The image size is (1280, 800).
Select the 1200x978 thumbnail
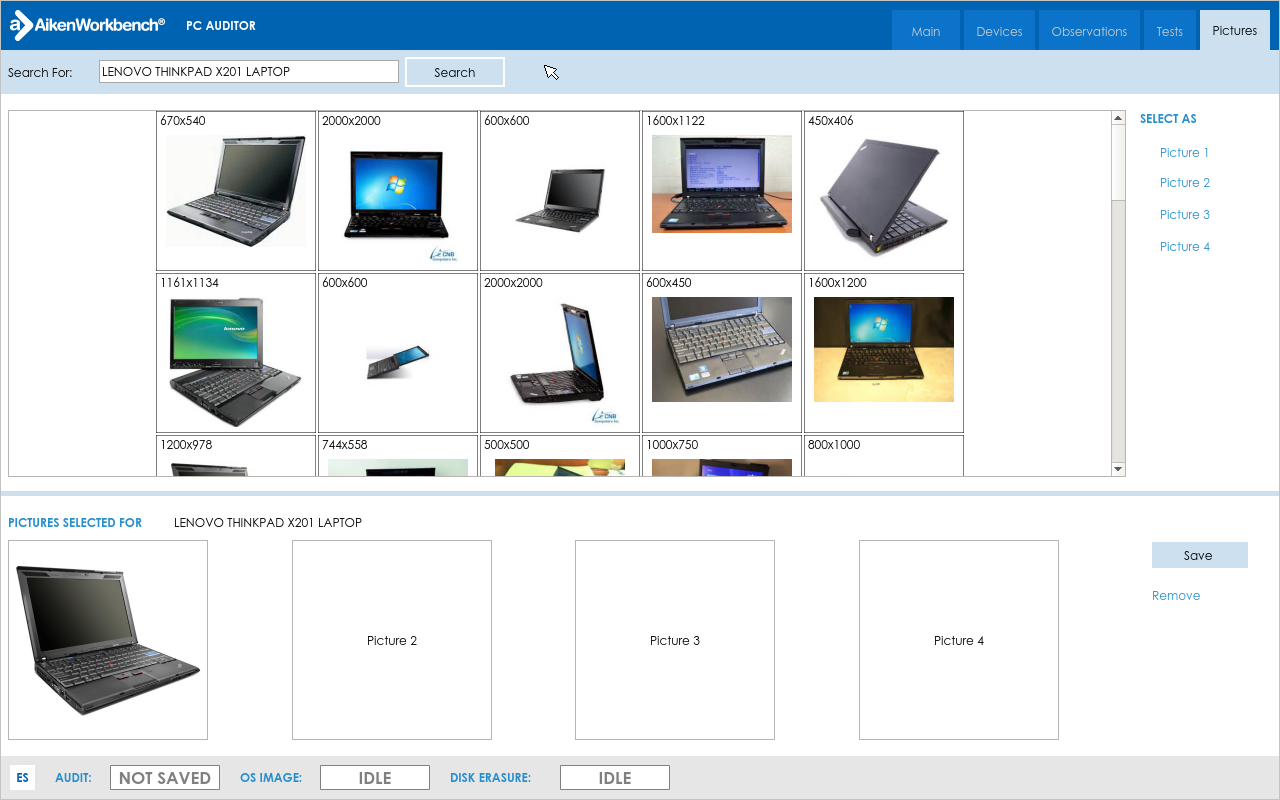pyautogui.click(x=236, y=456)
